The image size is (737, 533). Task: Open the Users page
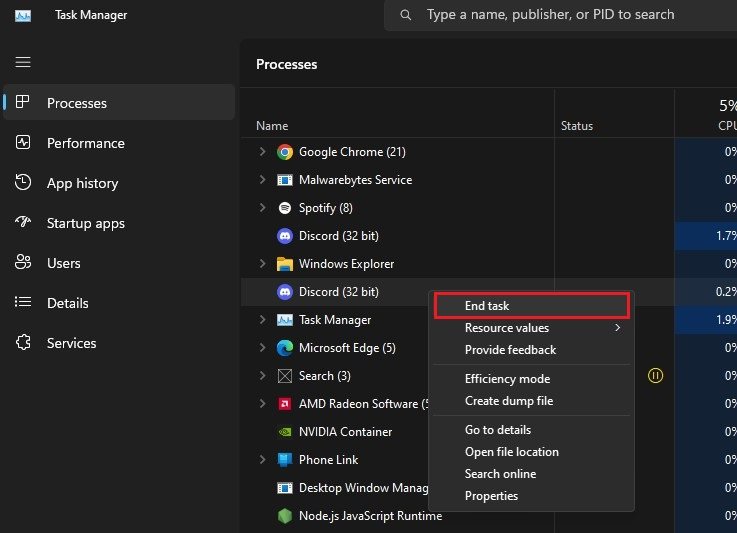[63, 263]
